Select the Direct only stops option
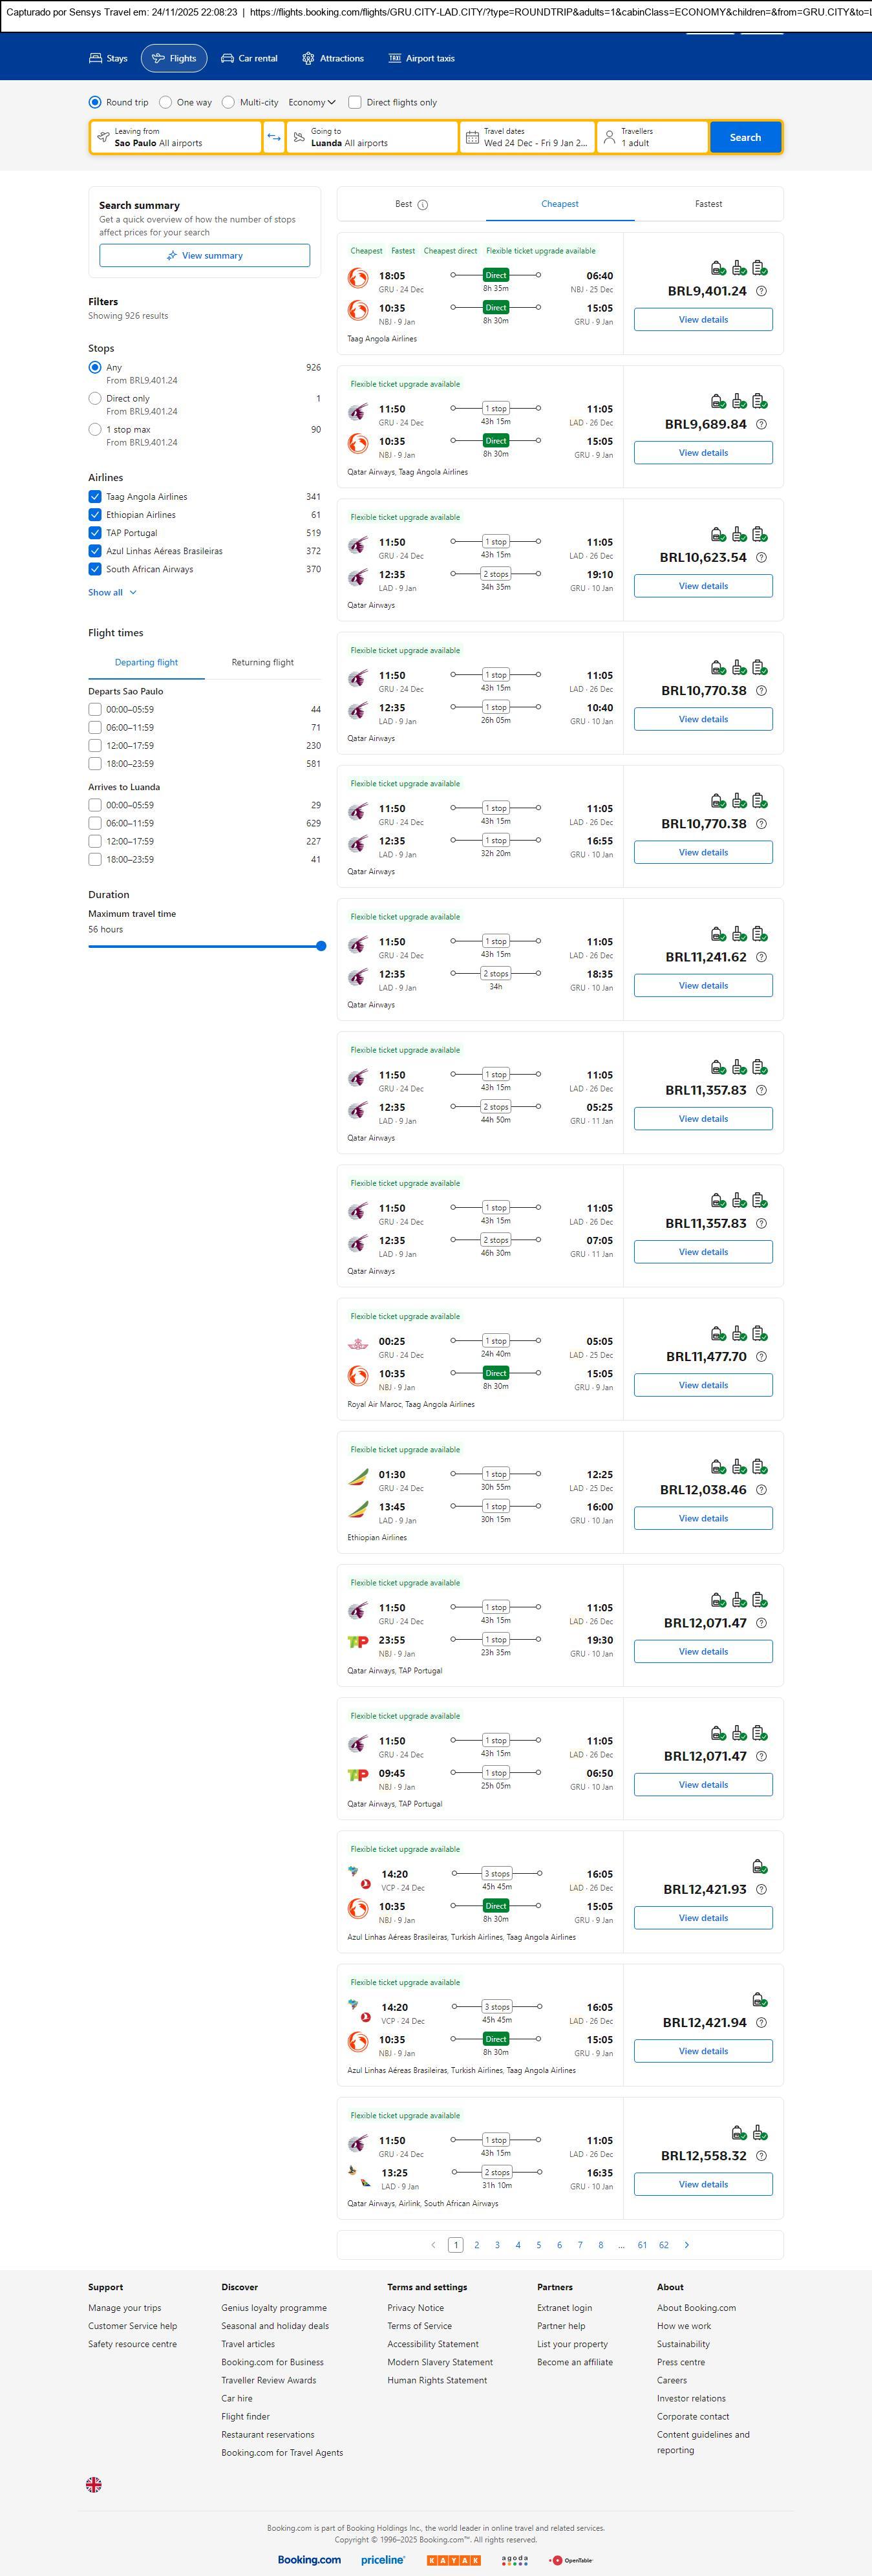This screenshot has height=2576, width=872. pyautogui.click(x=95, y=398)
